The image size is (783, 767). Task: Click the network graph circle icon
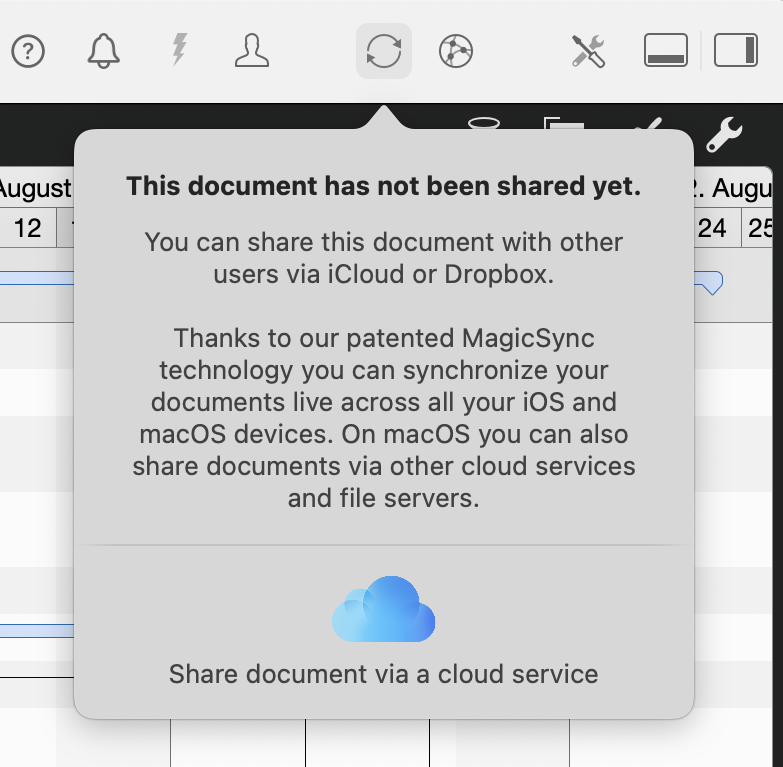click(455, 51)
